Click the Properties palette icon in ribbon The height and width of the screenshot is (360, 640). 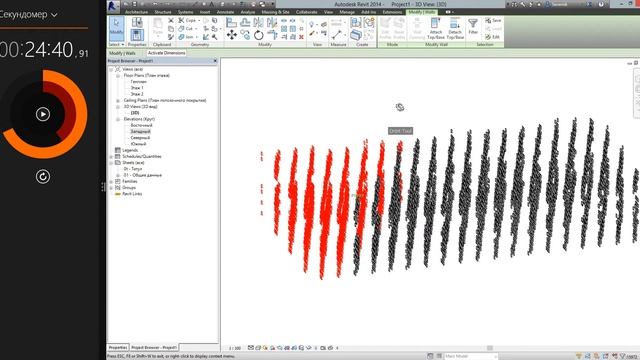[137, 35]
